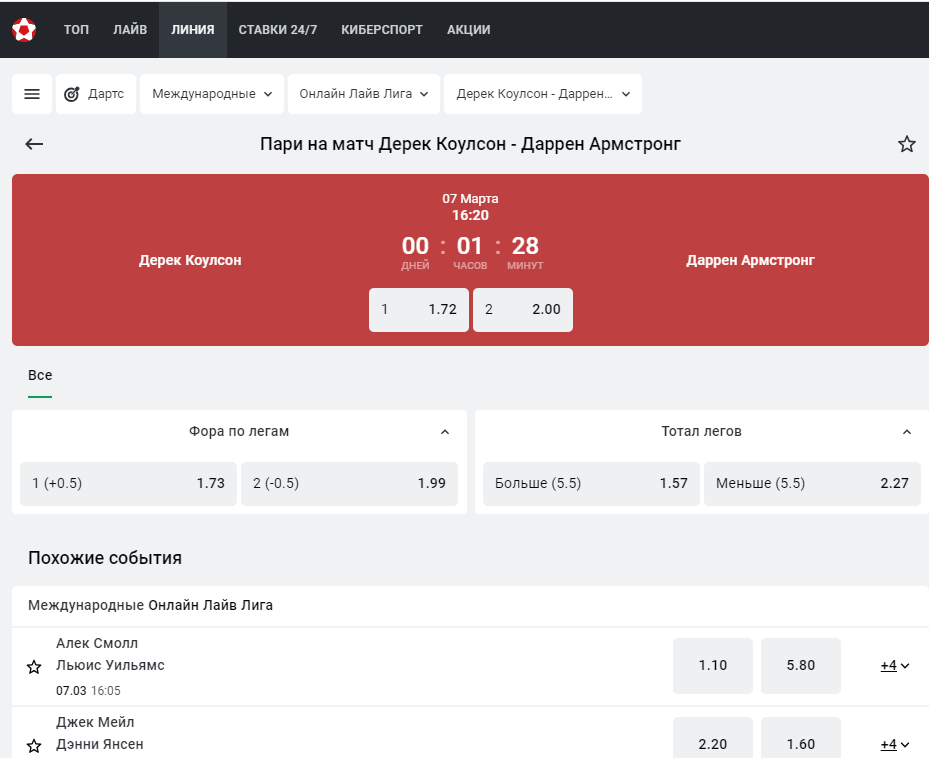Image resolution: width=929 pixels, height=758 pixels.
Task: Add match to favorites with star icon
Action: pos(906,143)
